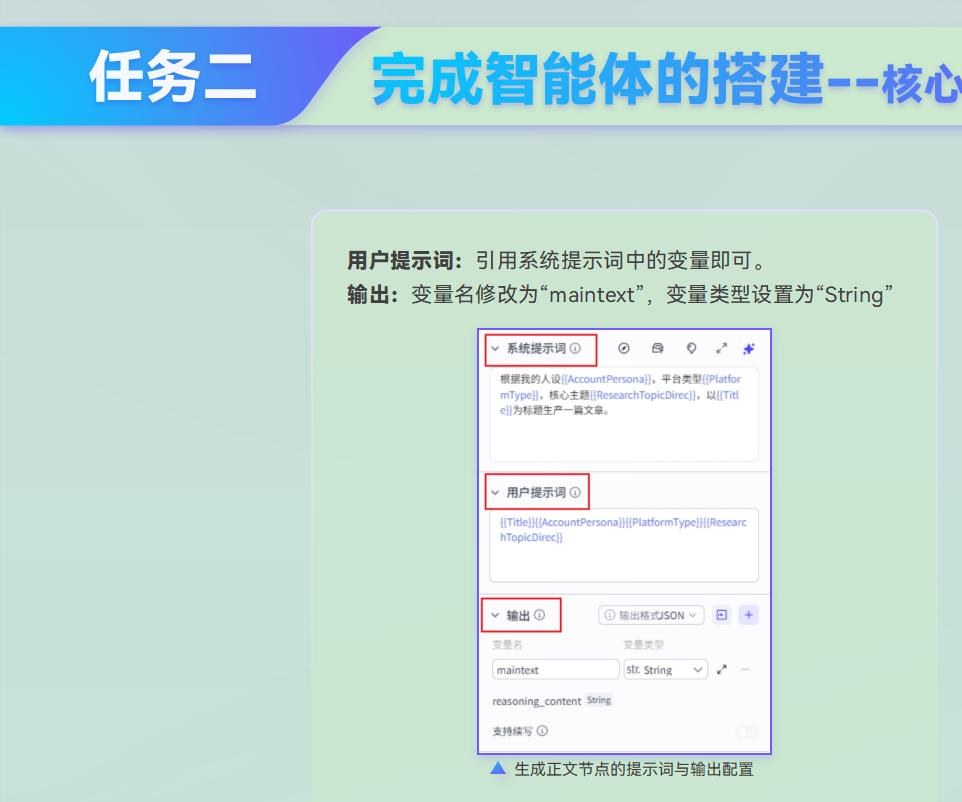Add a new output variable with plus
Image resolution: width=962 pixels, height=802 pixels.
coord(748,615)
